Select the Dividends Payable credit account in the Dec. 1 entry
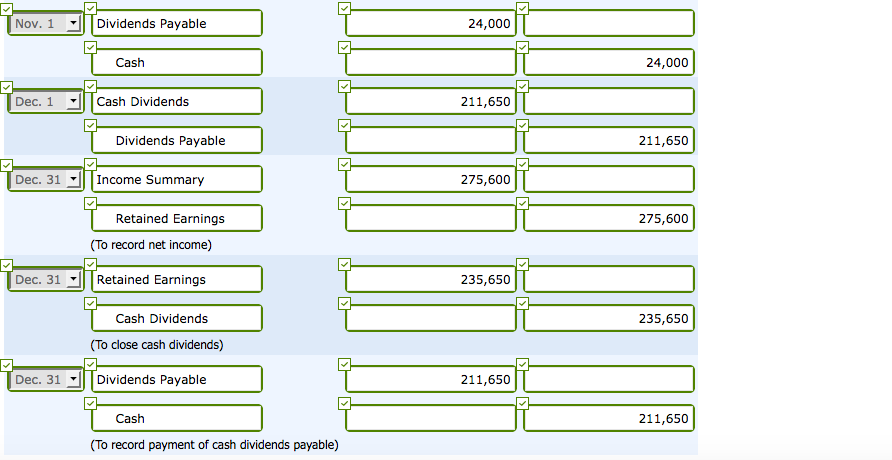The width and height of the screenshot is (892, 460). click(177, 140)
